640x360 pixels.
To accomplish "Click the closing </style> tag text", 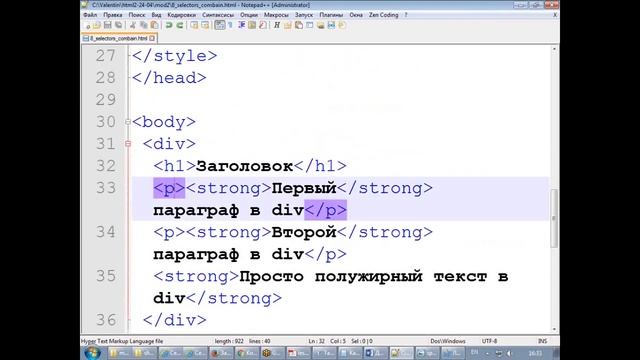I will [x=174, y=56].
